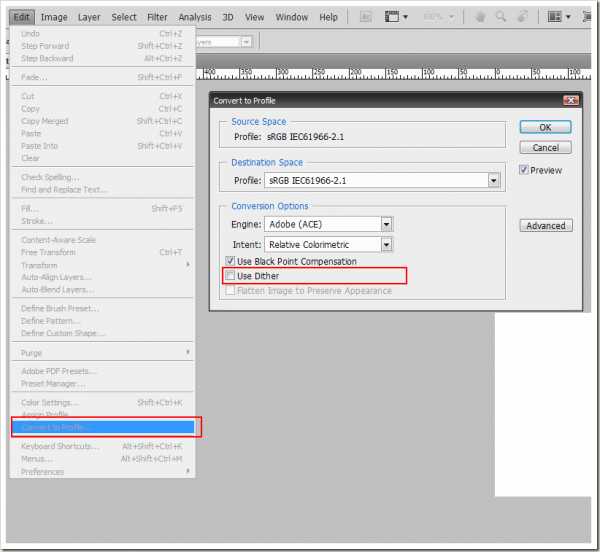The image size is (600, 552).
Task: Open the 3D menu
Action: tap(228, 17)
